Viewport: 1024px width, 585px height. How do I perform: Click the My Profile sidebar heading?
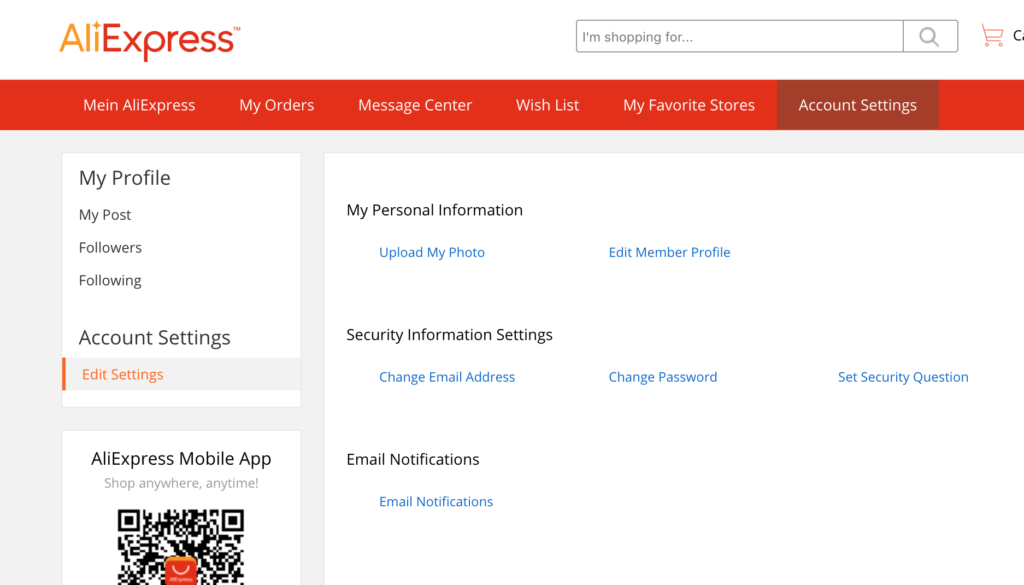[x=125, y=178]
